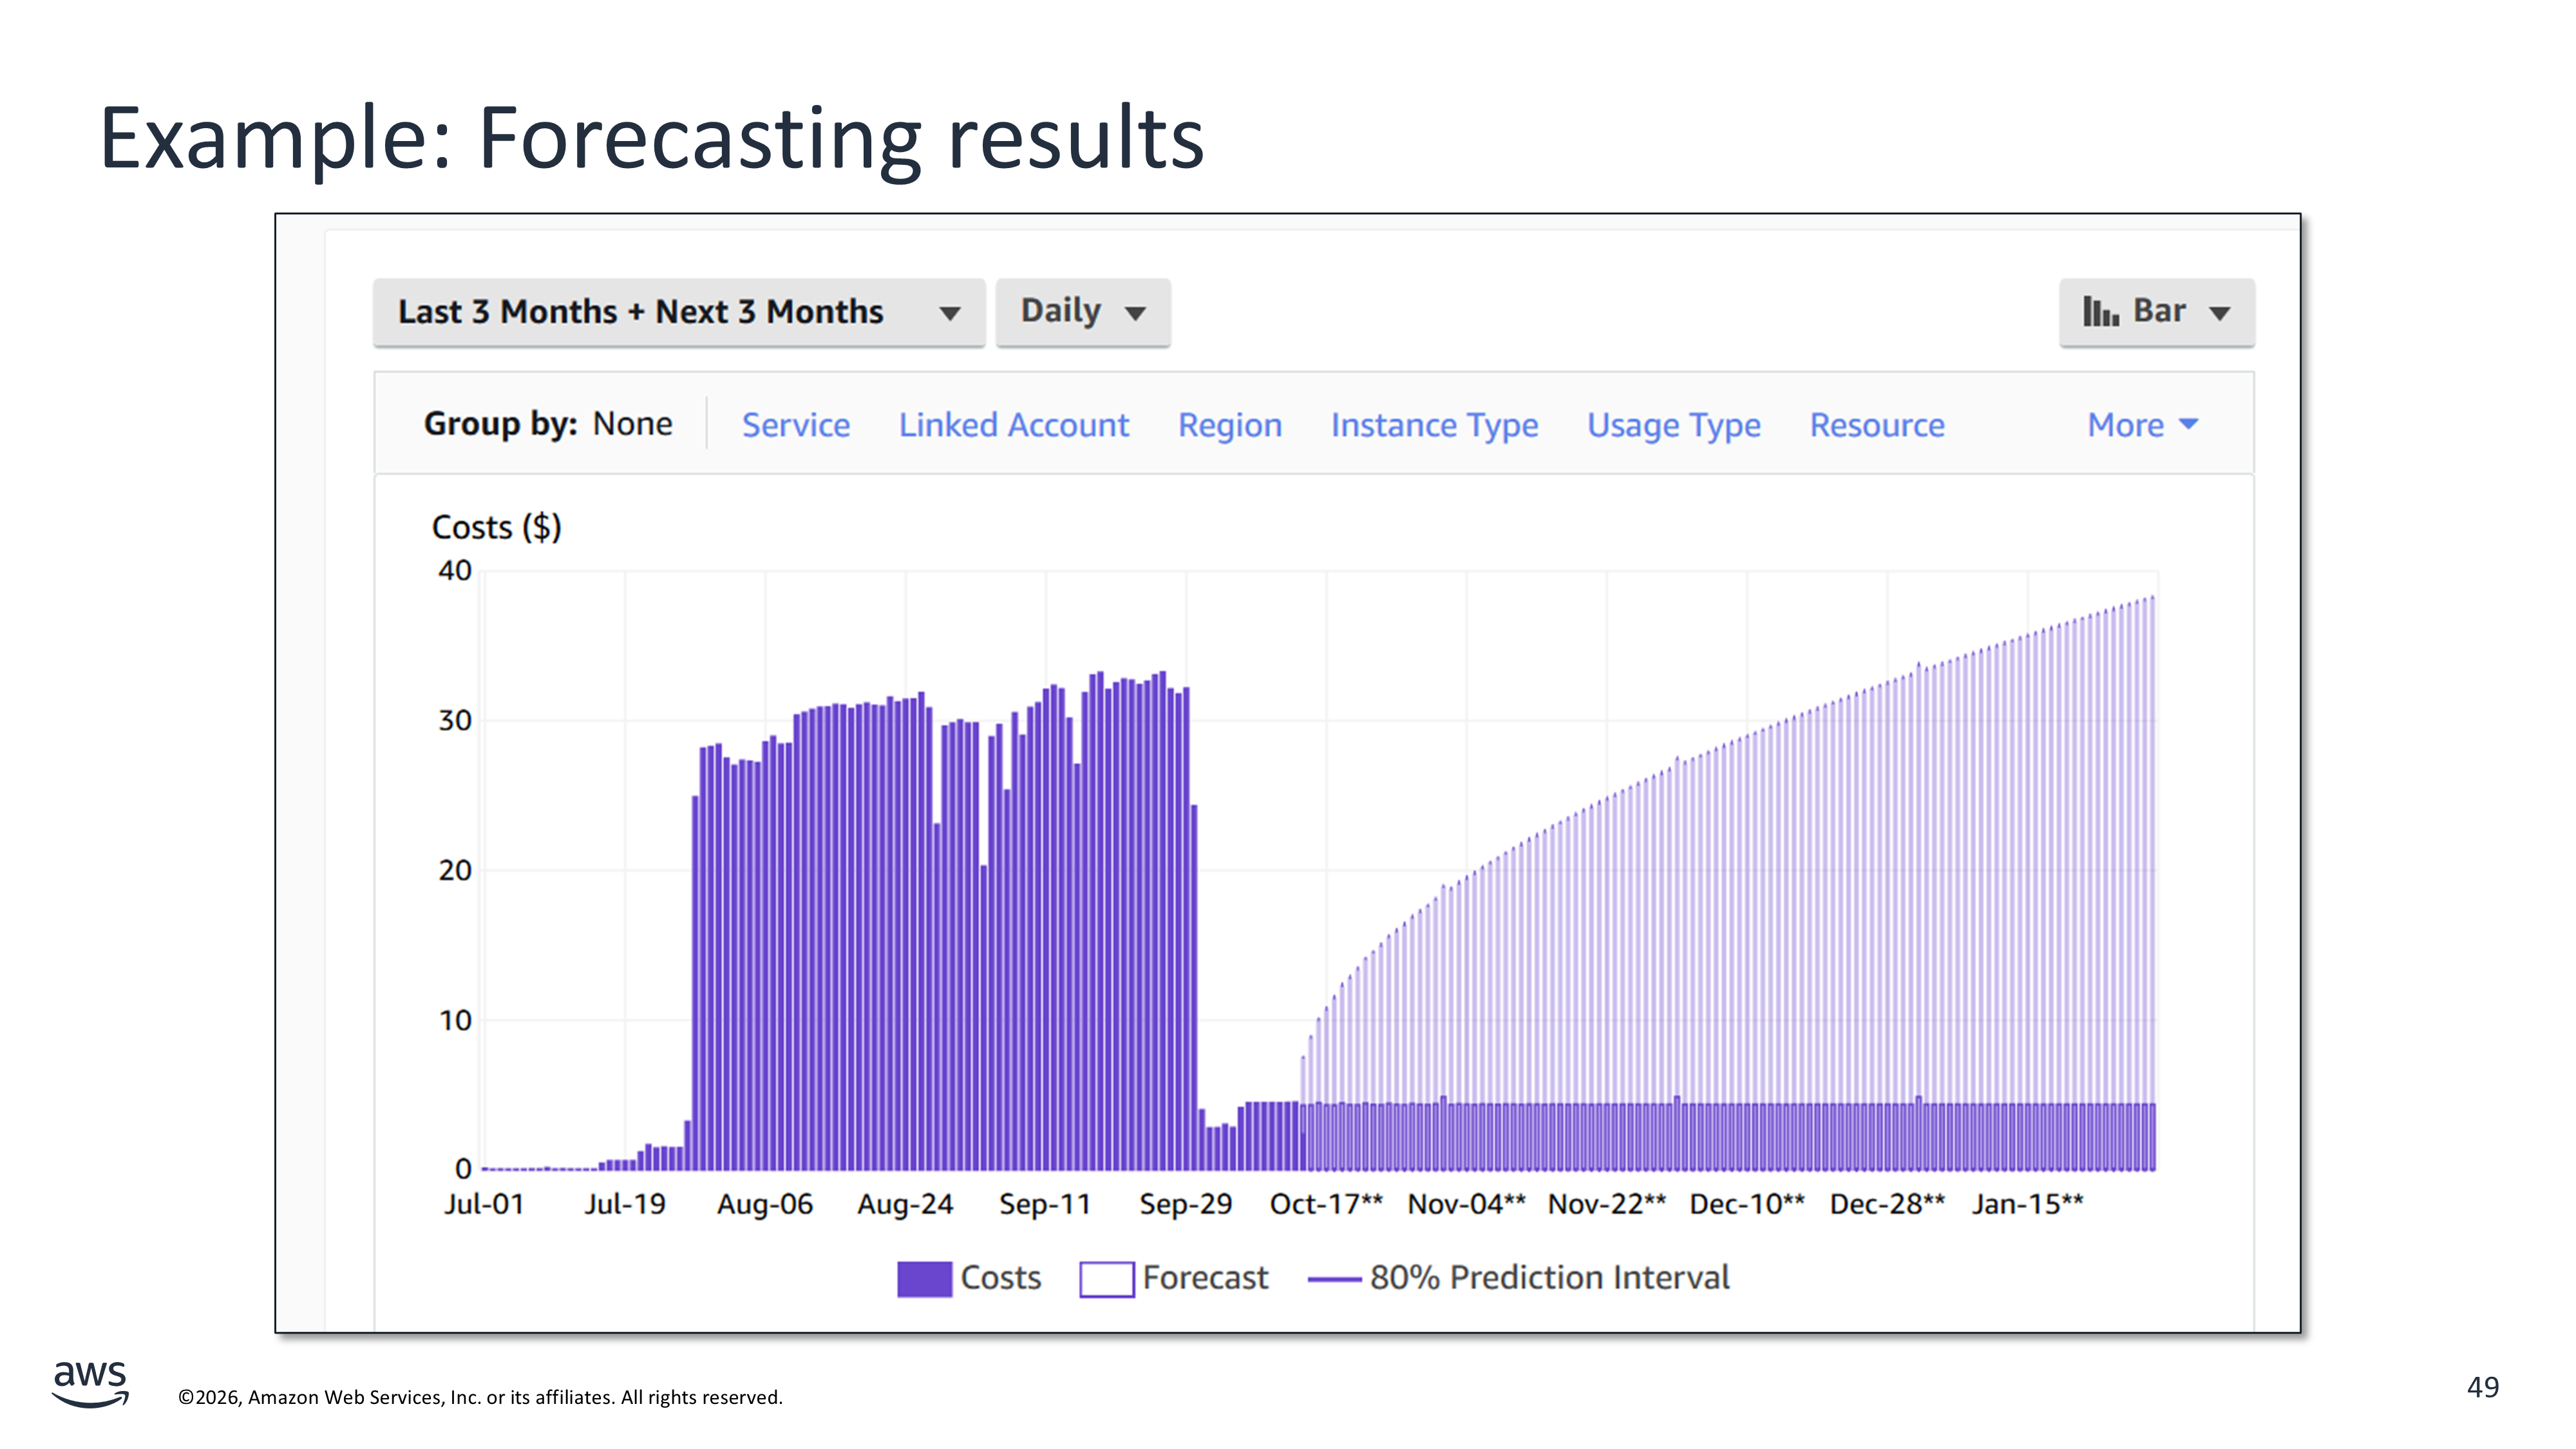2576x1449 pixels.
Task: Expand the More group-by options
Action: pyautogui.click(x=2141, y=425)
